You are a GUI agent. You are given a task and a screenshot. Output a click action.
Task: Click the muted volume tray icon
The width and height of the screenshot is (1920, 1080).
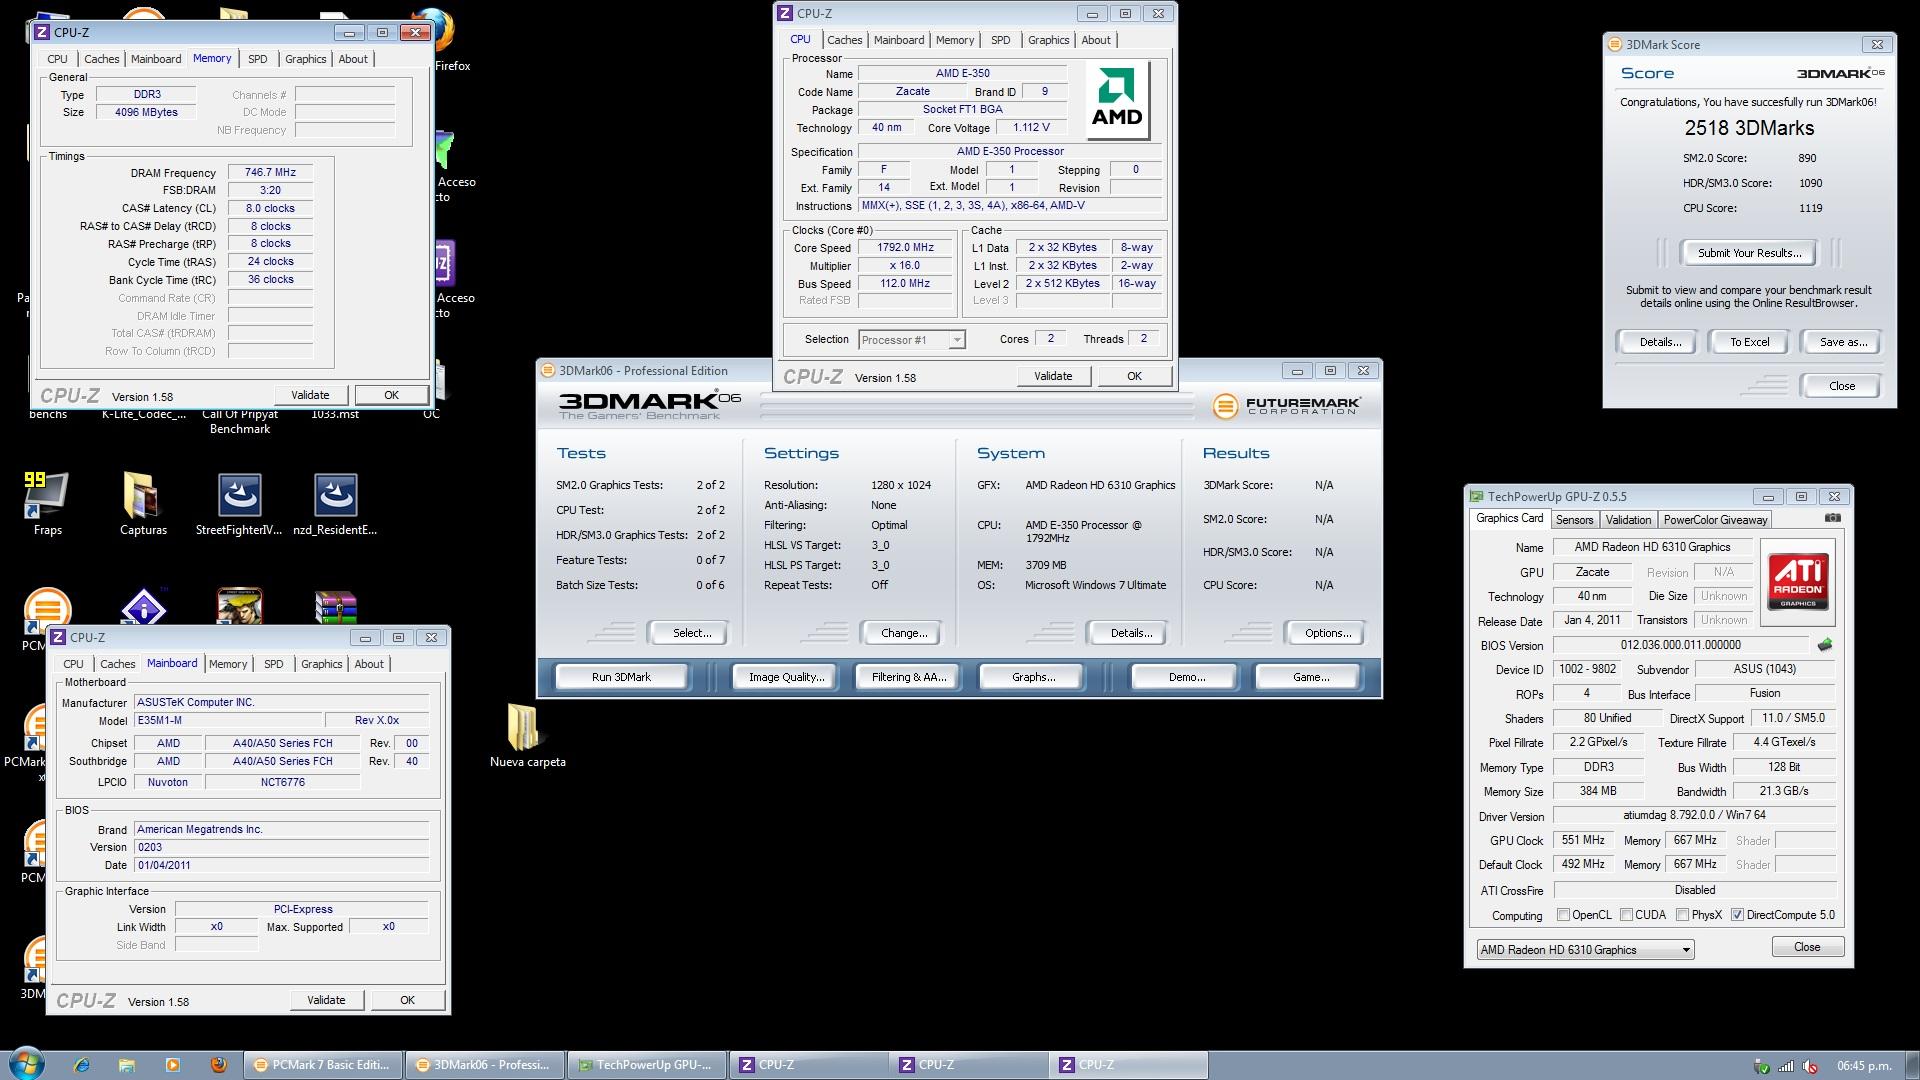(1810, 1066)
